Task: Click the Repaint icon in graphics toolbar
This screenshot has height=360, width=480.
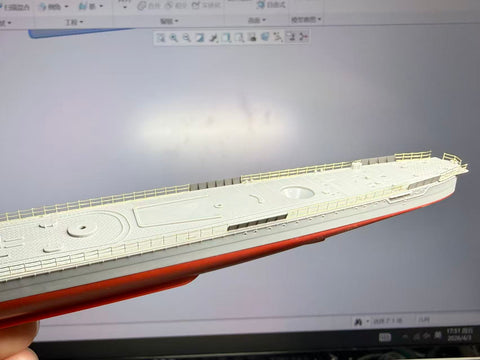Action: (x=200, y=37)
